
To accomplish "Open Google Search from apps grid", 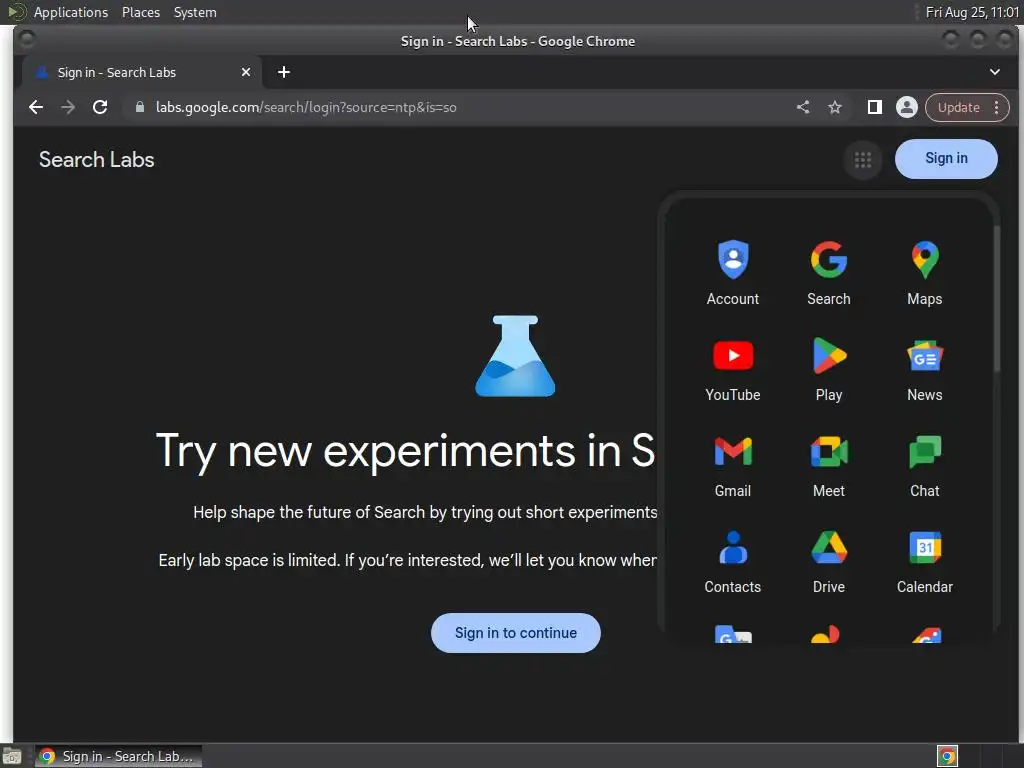I will 829,273.
